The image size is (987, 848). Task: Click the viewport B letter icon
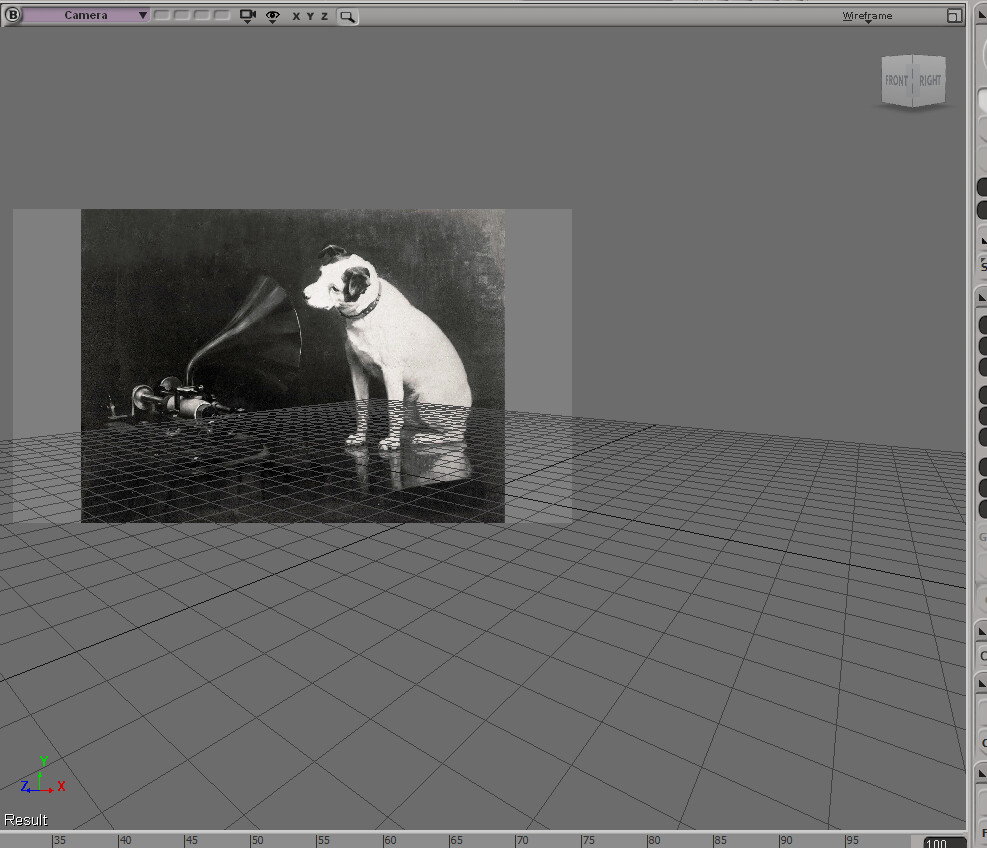click(x=13, y=14)
